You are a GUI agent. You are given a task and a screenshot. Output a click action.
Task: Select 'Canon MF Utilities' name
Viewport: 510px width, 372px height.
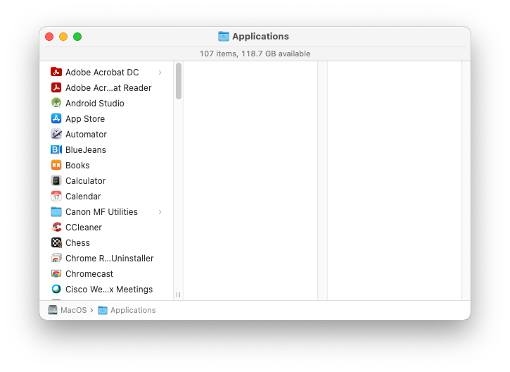(101, 212)
